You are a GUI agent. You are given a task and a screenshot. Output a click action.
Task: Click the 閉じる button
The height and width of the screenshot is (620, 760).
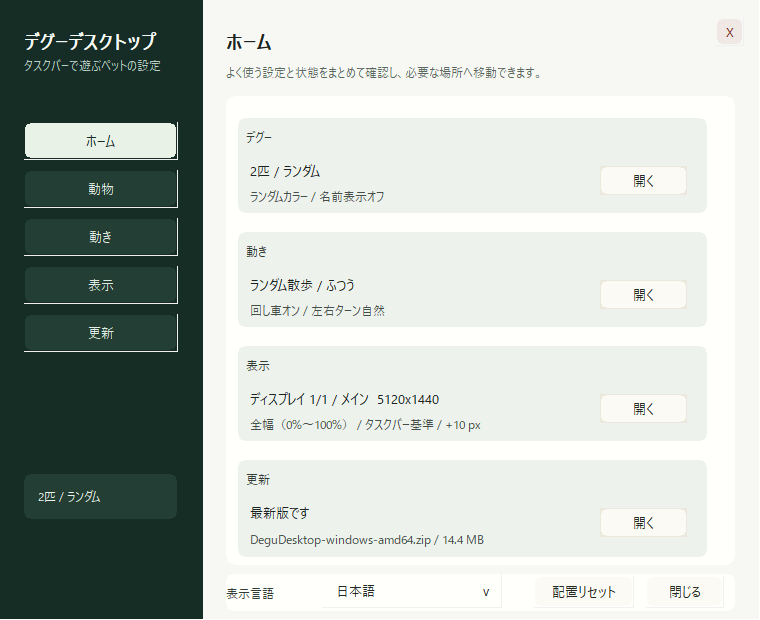pyautogui.click(x=684, y=592)
